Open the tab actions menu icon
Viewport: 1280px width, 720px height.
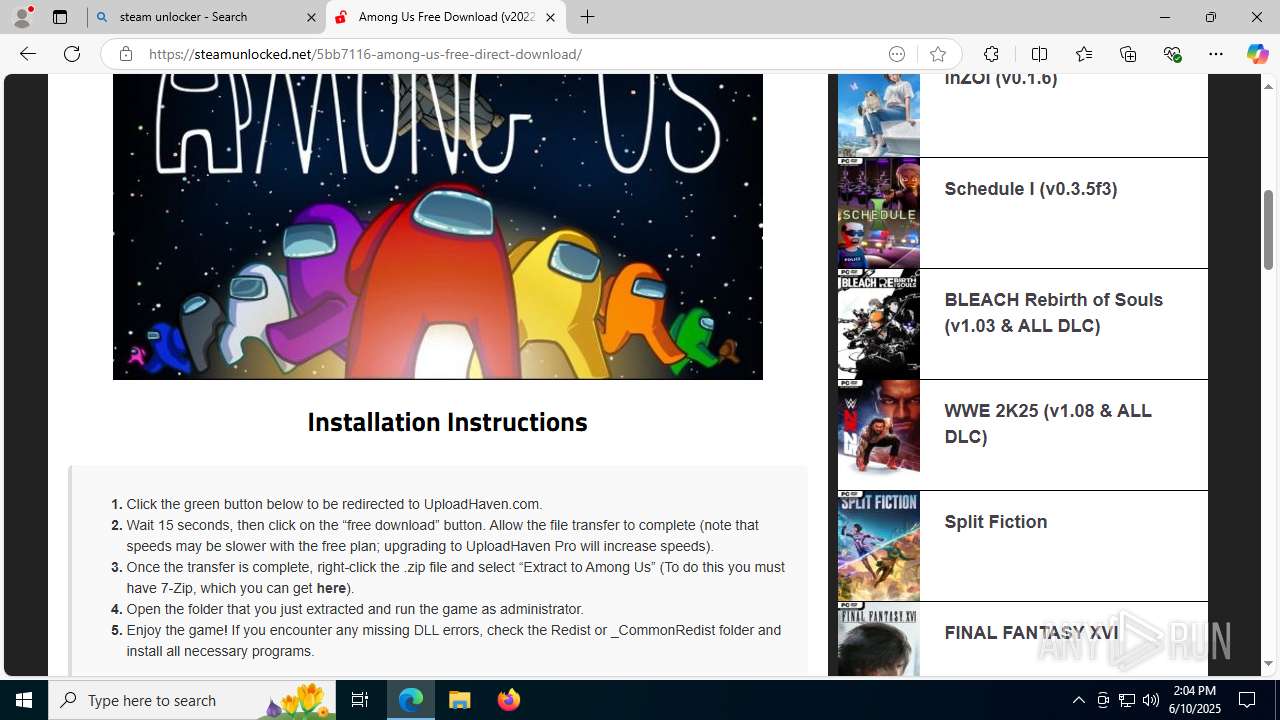(60, 17)
